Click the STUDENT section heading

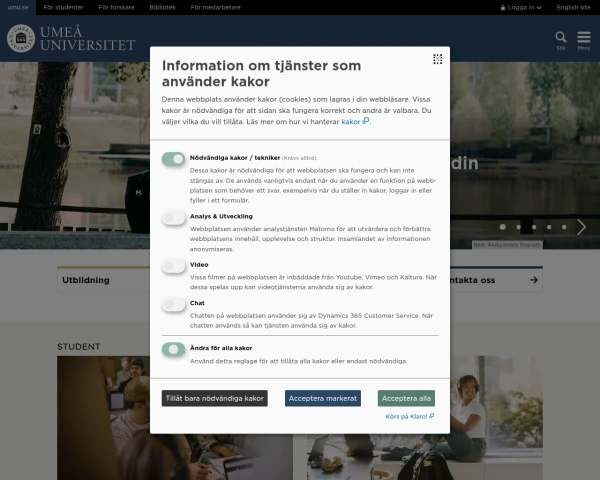[78, 347]
